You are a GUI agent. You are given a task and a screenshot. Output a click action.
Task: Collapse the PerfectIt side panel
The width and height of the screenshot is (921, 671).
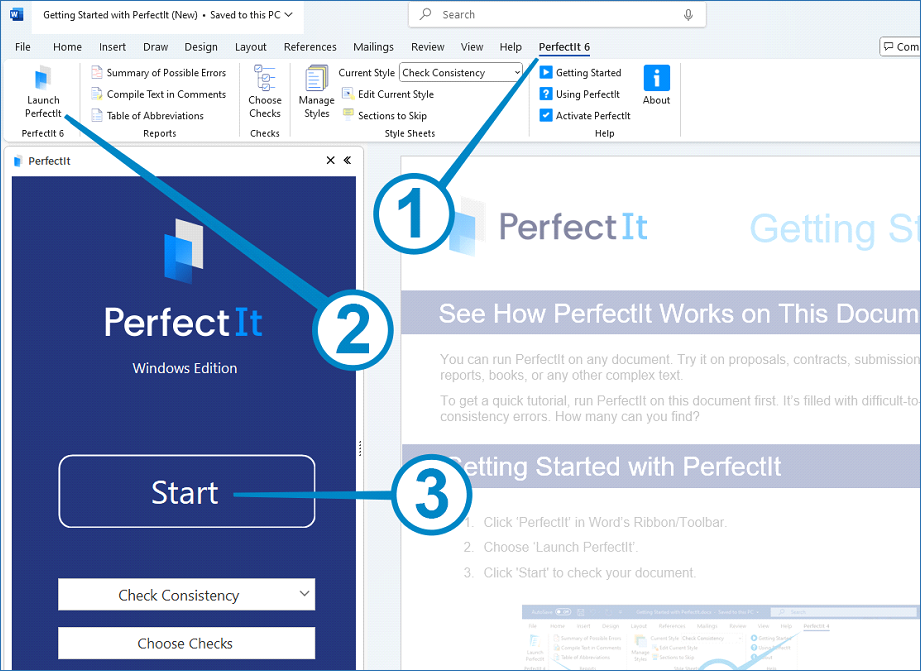pos(348,160)
